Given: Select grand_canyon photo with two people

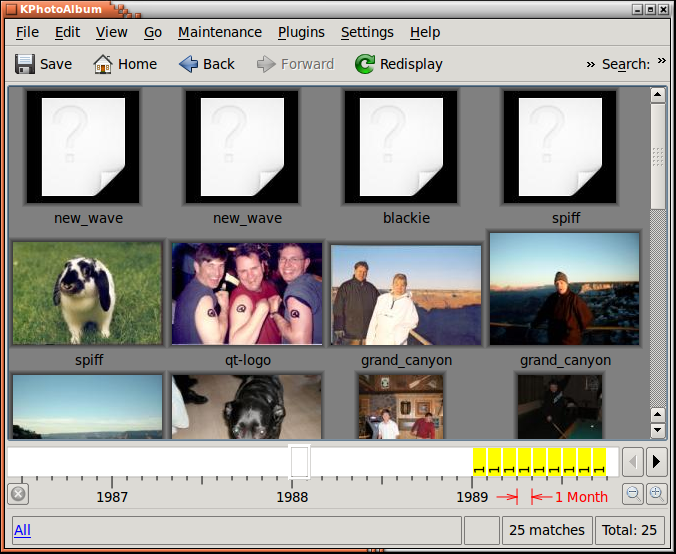Looking at the screenshot, I should point(406,295).
